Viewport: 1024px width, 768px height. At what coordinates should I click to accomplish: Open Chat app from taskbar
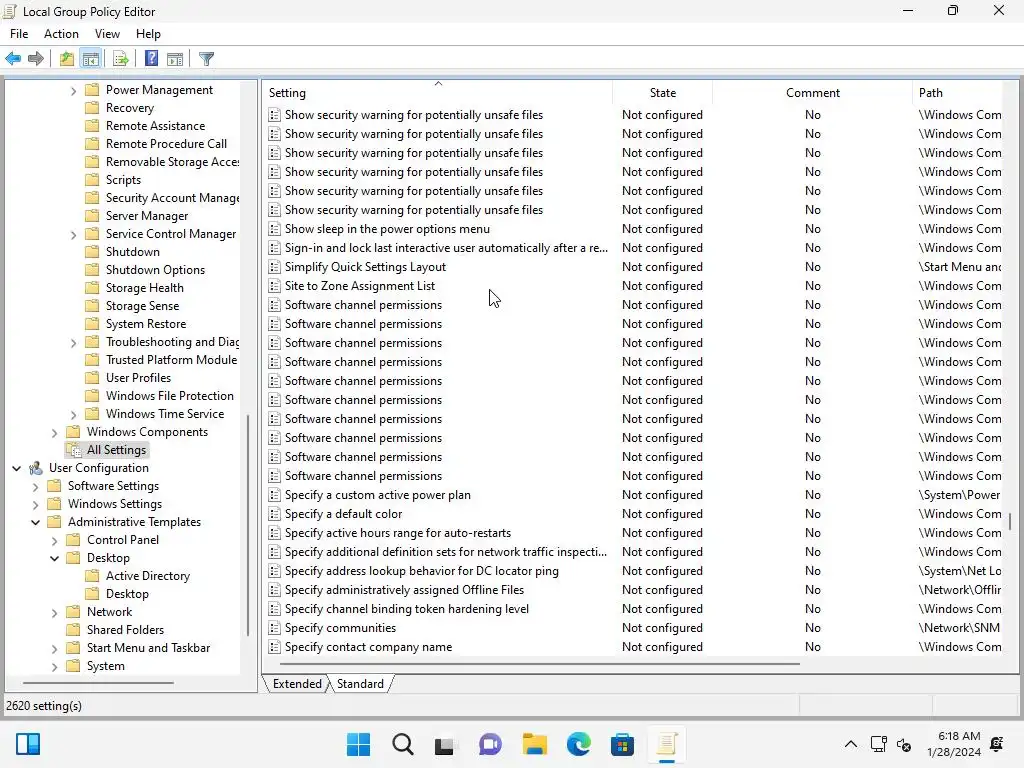pos(490,744)
